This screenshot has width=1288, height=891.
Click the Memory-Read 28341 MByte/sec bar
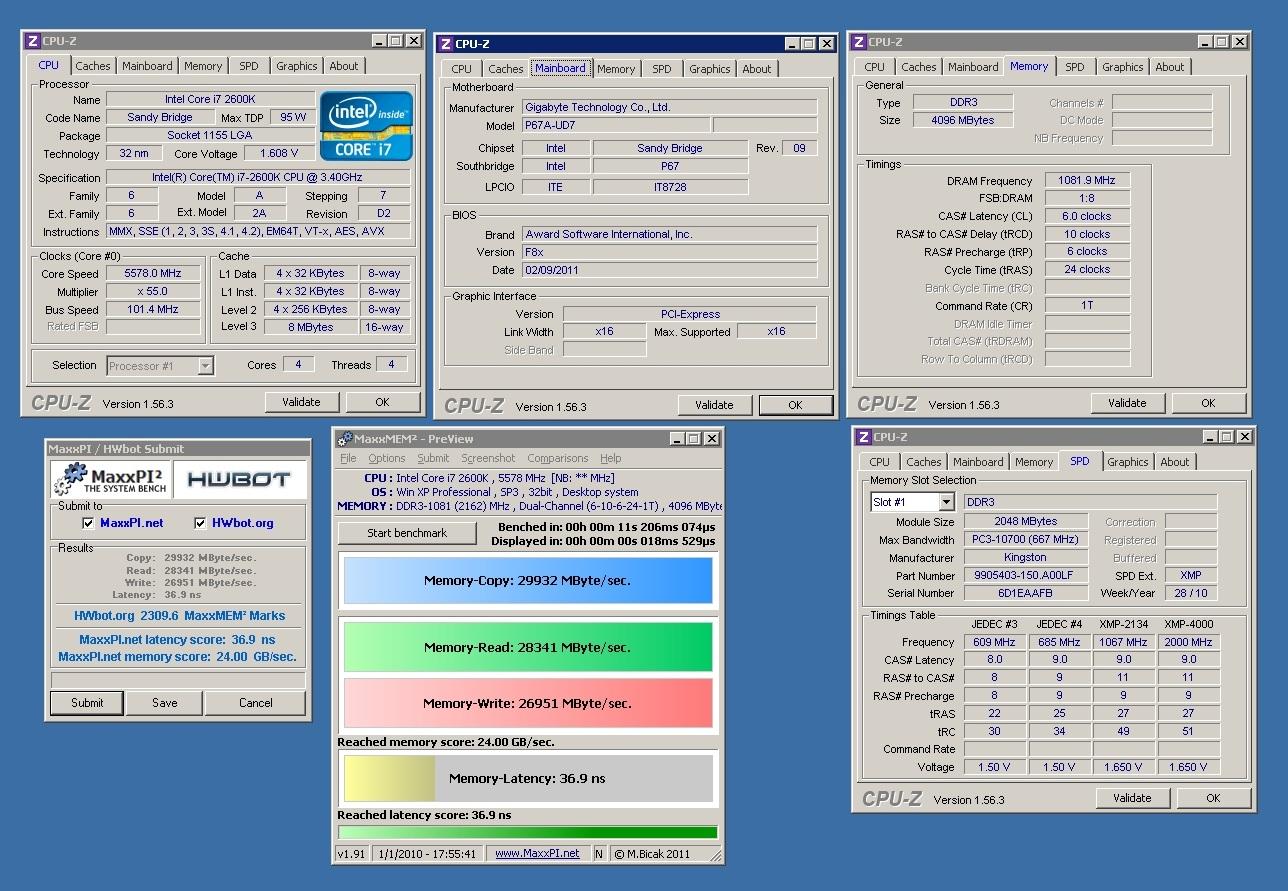(527, 647)
